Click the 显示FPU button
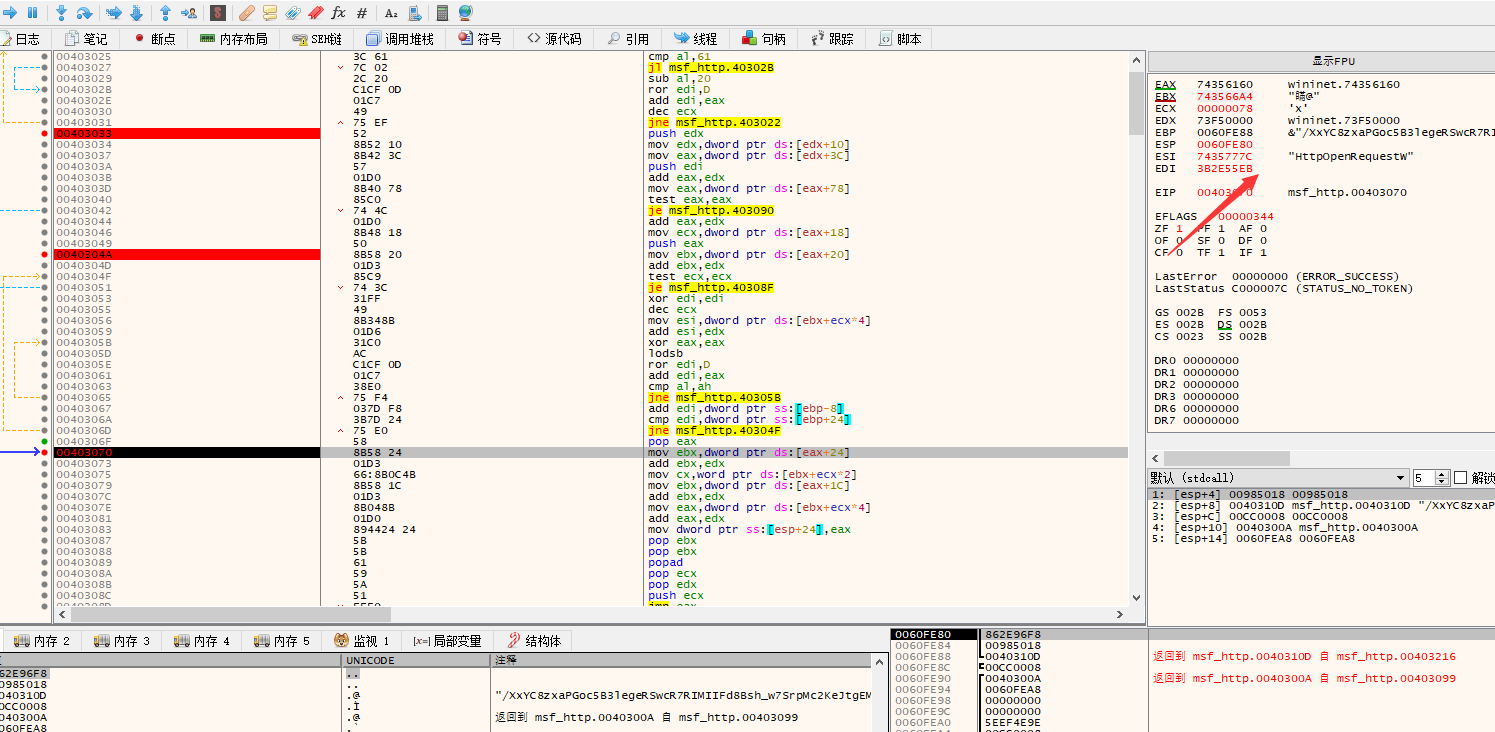 tap(1321, 61)
